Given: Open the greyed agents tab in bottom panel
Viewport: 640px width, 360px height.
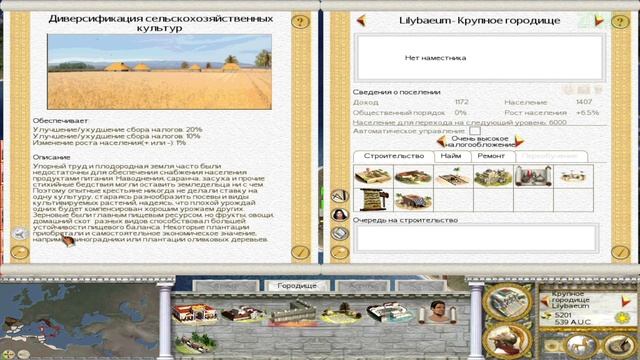Looking at the screenshot, I should point(362,286).
